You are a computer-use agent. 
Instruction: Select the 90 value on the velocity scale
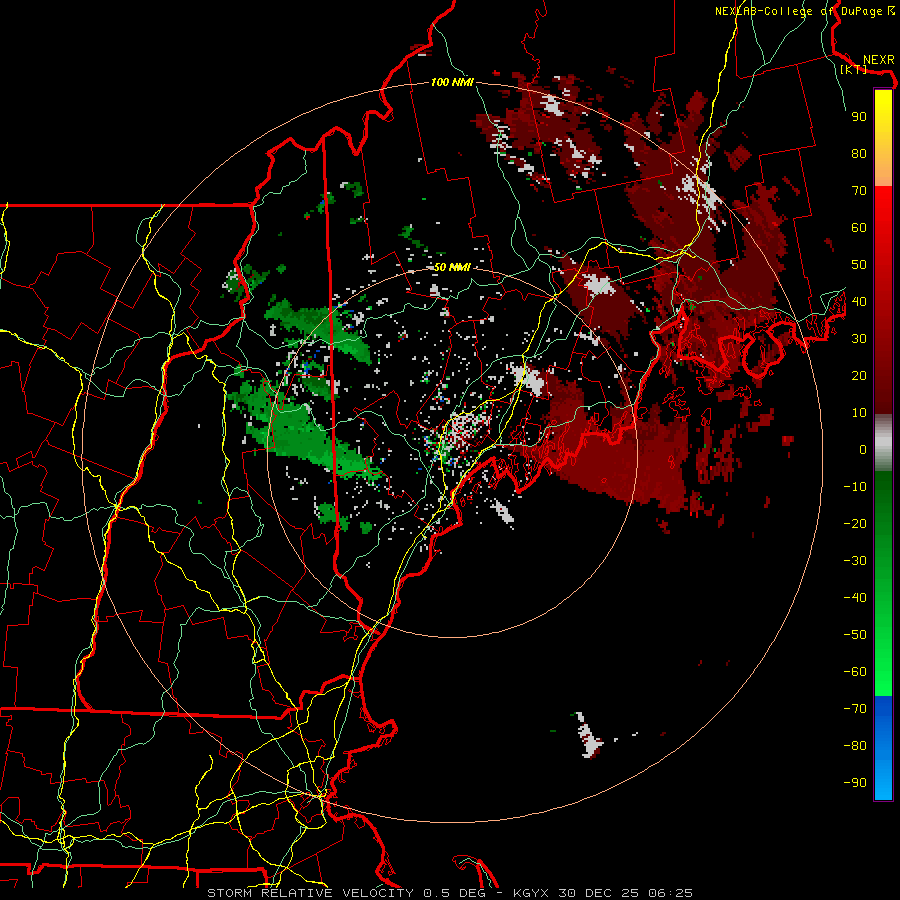[859, 117]
